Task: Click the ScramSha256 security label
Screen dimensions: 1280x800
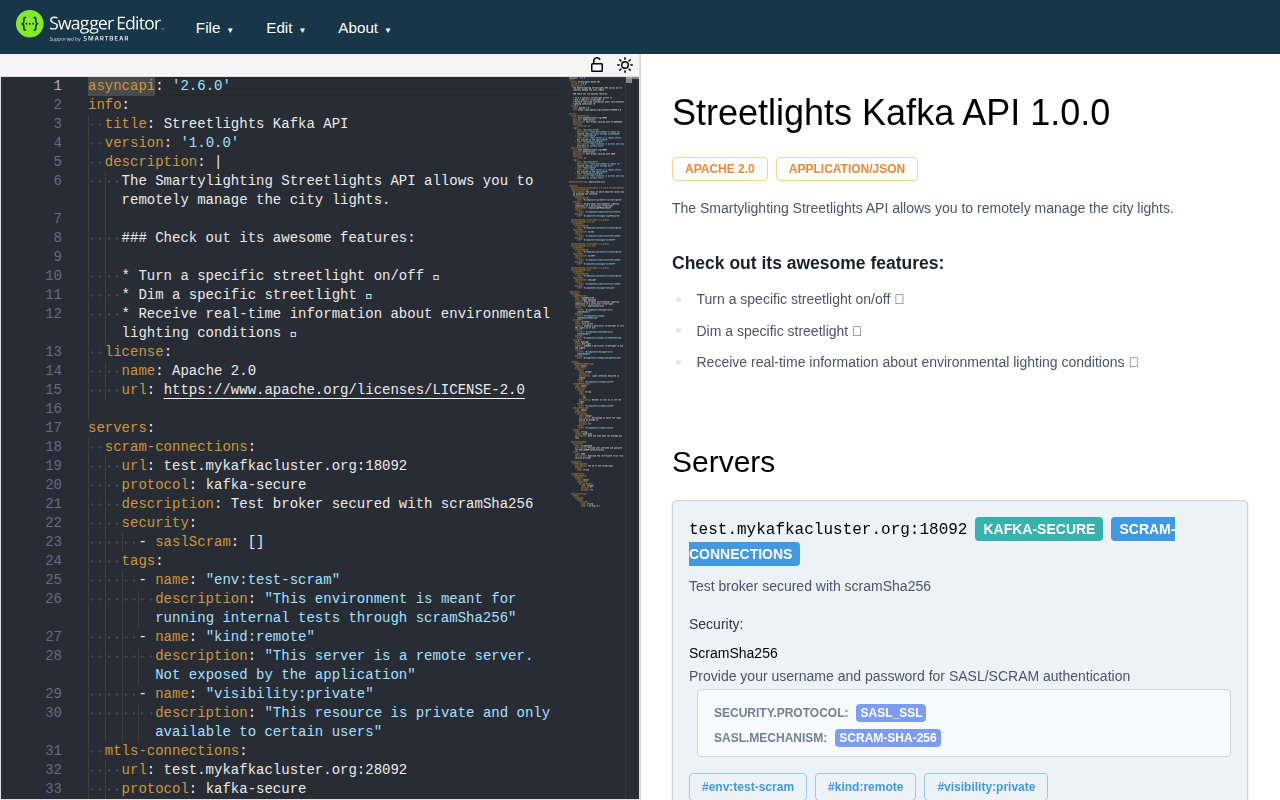Action: (733, 653)
